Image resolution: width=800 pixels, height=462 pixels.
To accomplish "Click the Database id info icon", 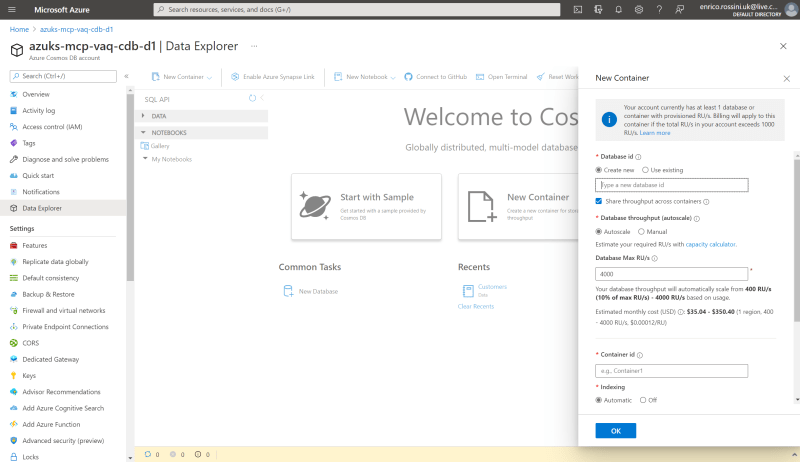I will [638, 157].
